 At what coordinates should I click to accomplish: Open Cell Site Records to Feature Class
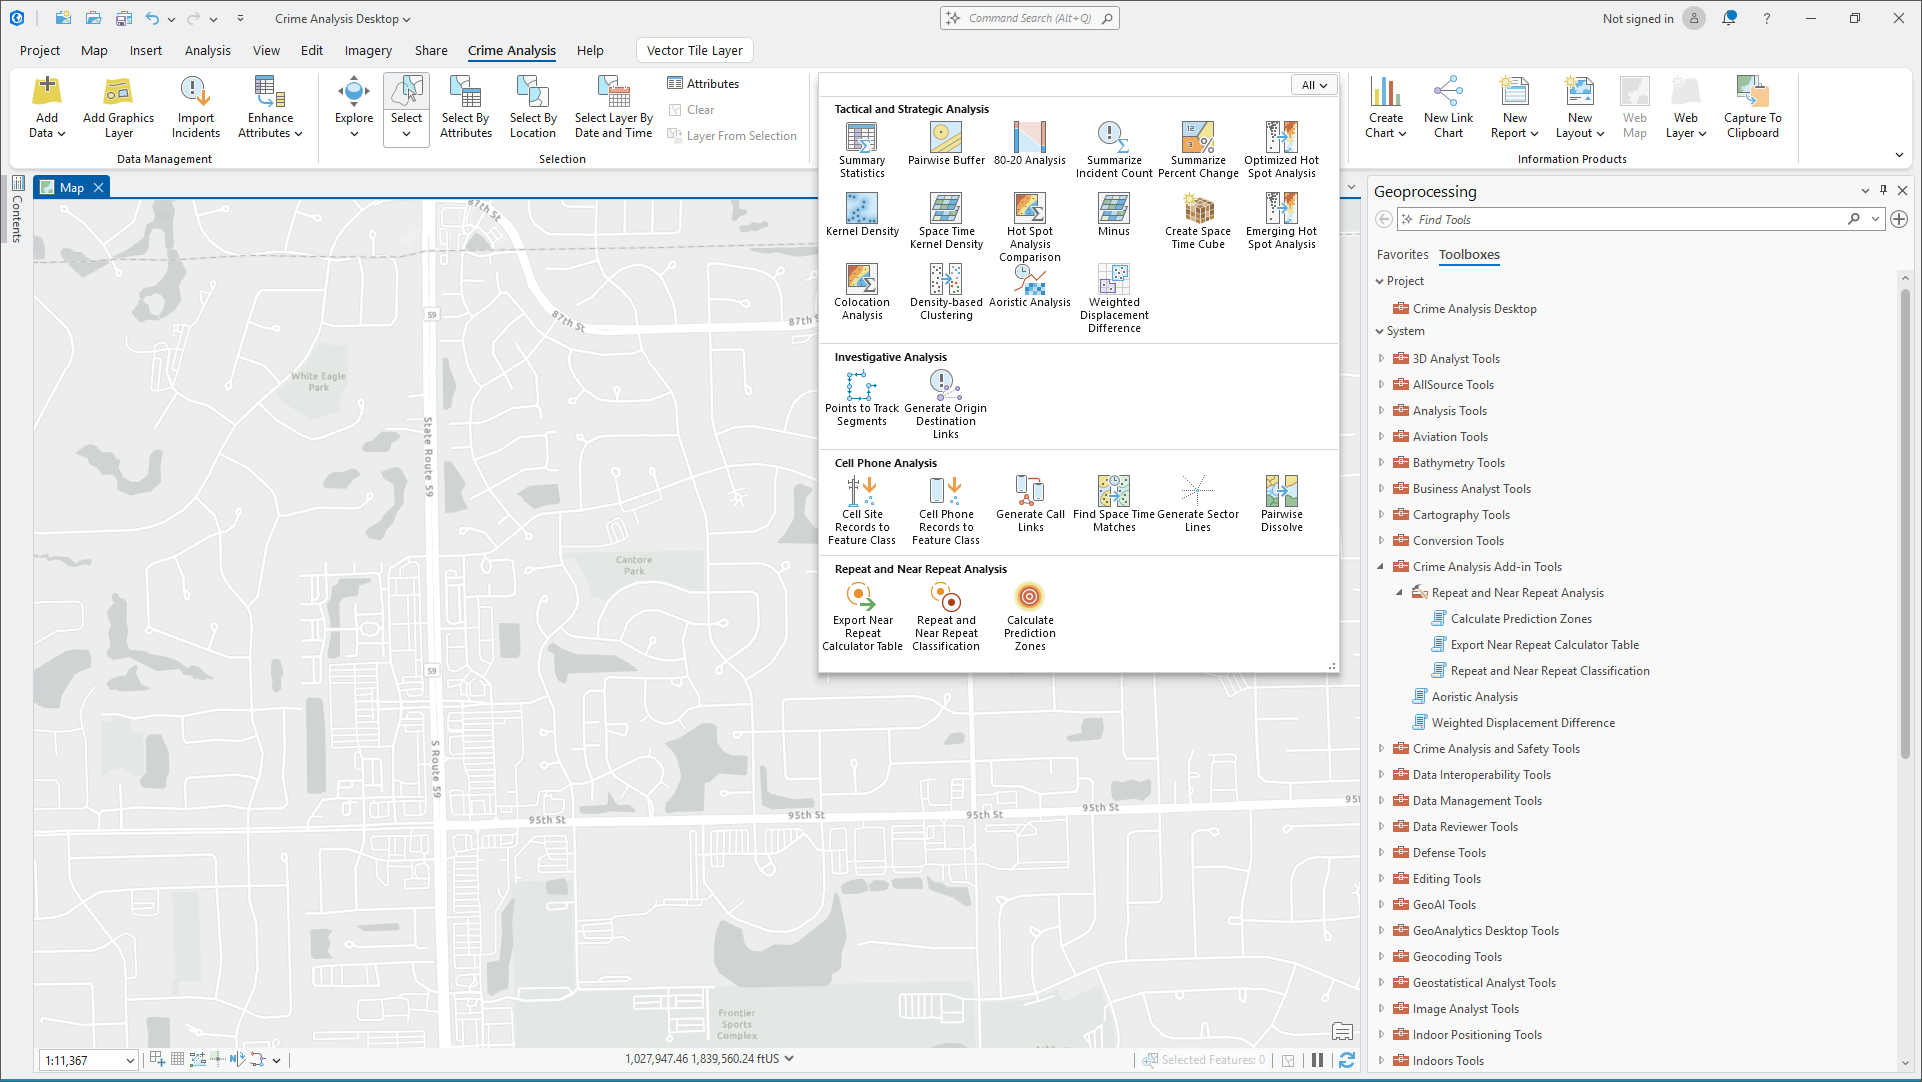tap(862, 511)
